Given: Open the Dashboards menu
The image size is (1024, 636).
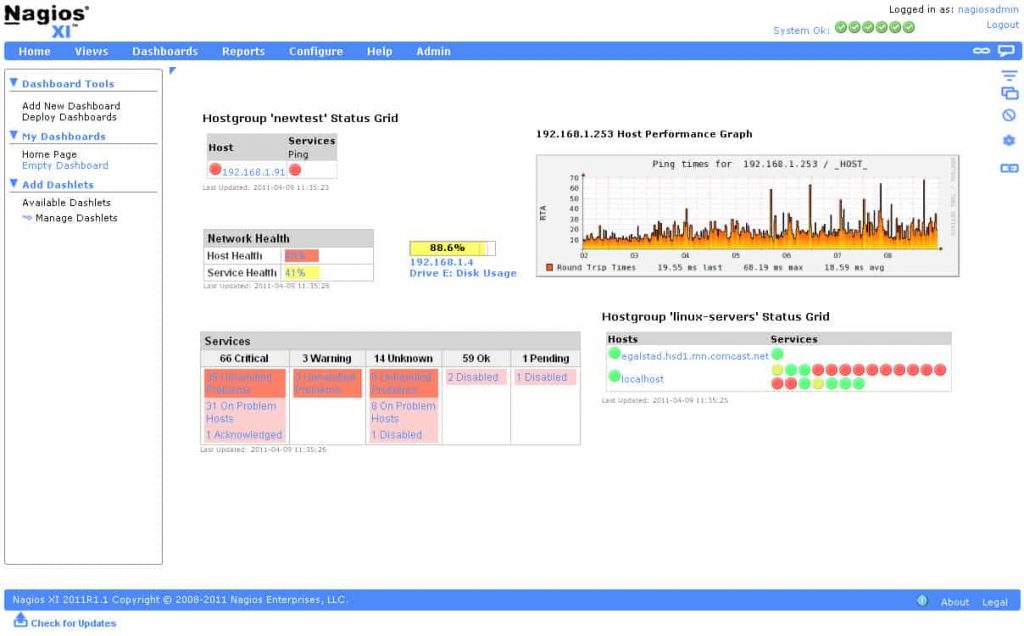Looking at the screenshot, I should pyautogui.click(x=165, y=51).
